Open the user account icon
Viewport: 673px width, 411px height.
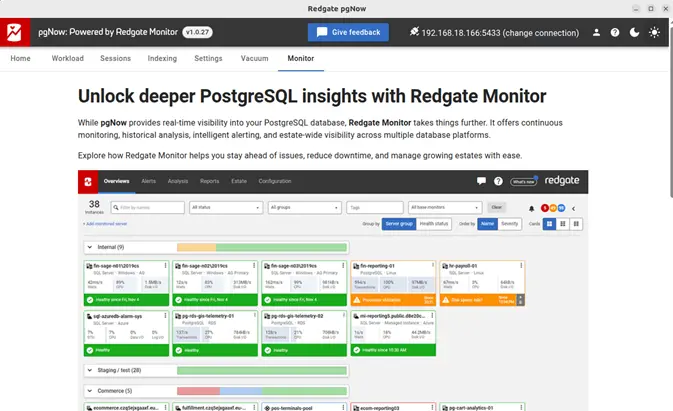[x=597, y=32]
